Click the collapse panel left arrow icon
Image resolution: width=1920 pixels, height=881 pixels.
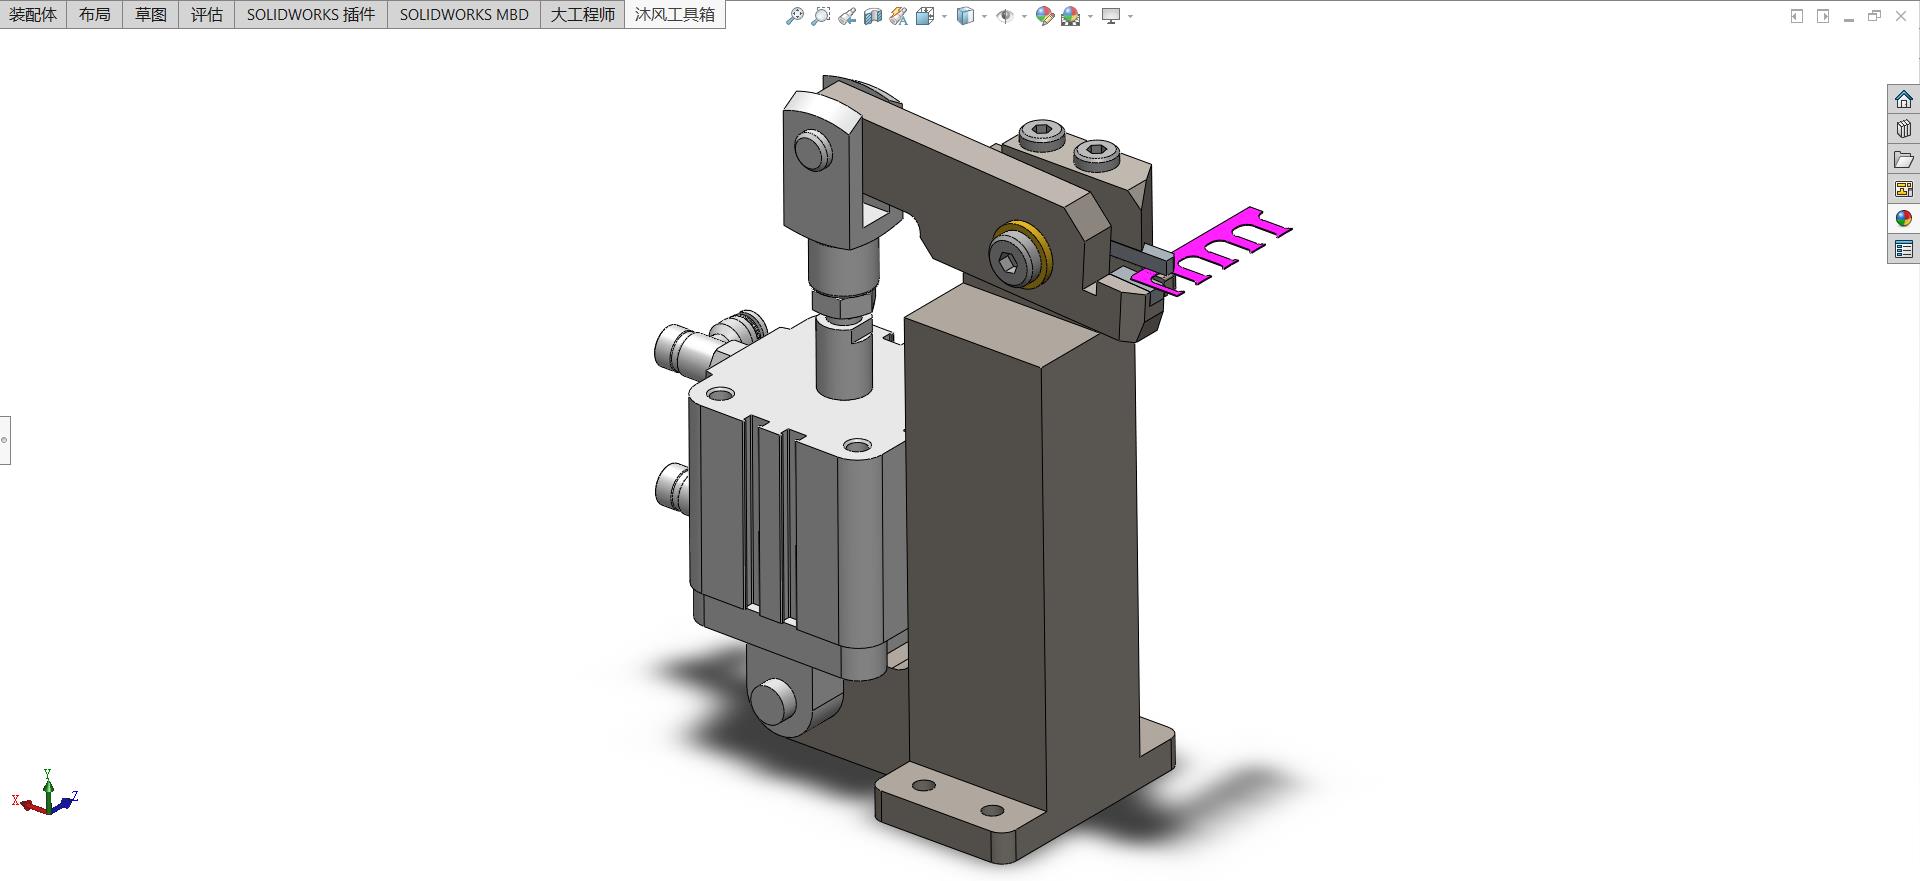[1797, 16]
